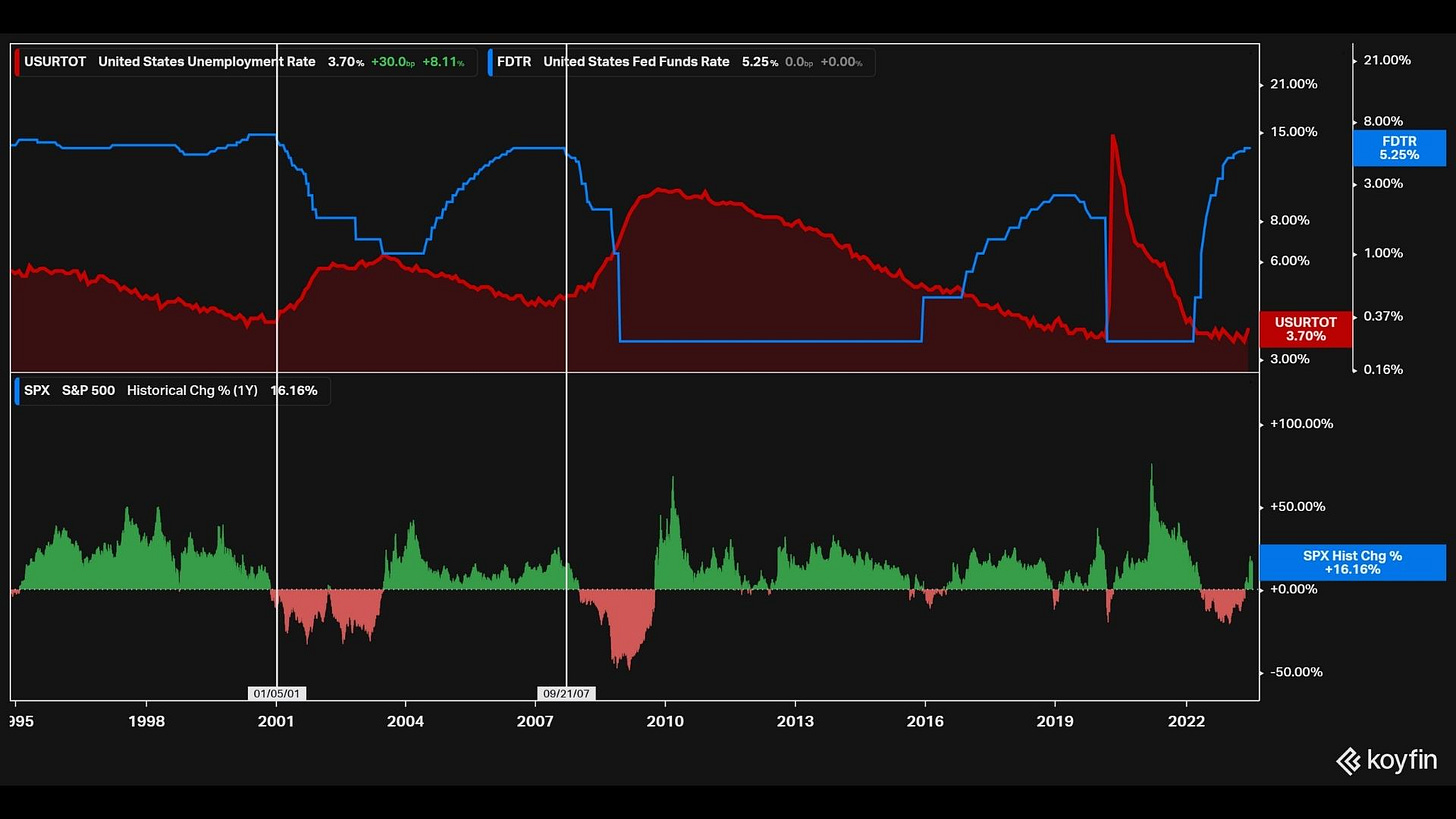Click the blue FDTR 5.25% axis tag
This screenshot has width=1456, height=819.
coord(1399,148)
